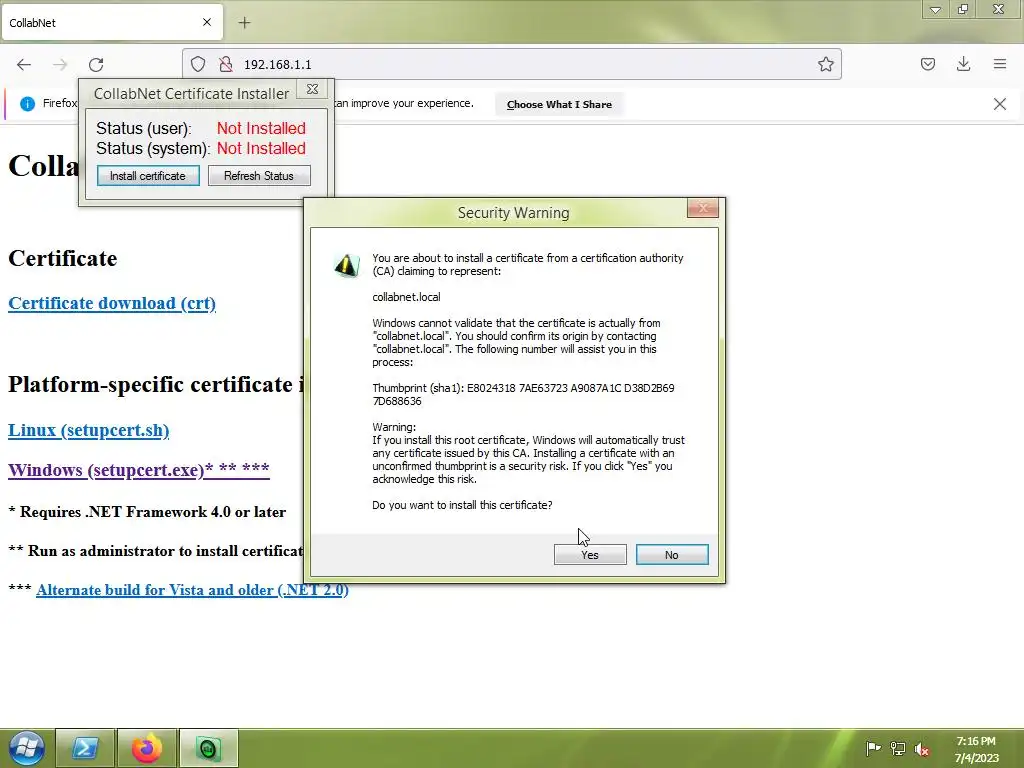Click the taskbar clock showing 7:16 PM
The width and height of the screenshot is (1024, 768).
pyautogui.click(x=976, y=749)
